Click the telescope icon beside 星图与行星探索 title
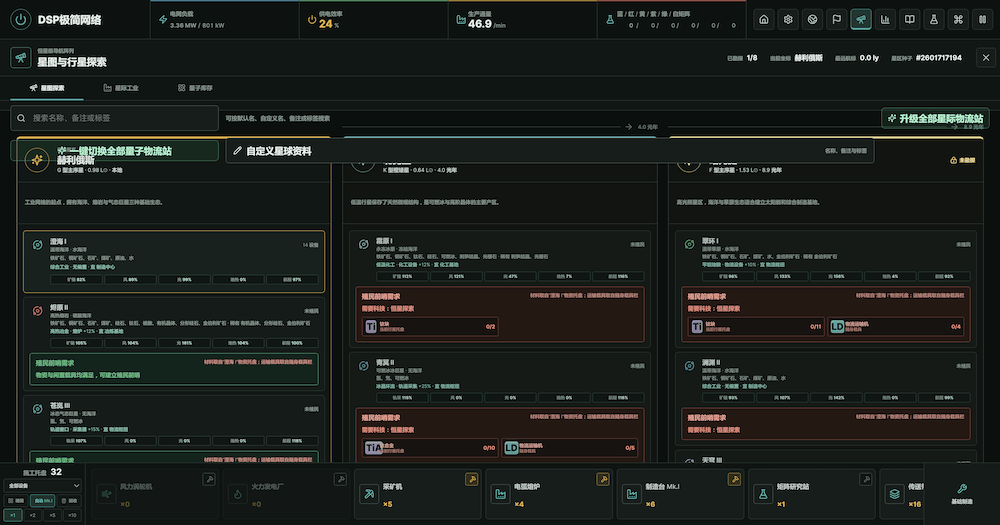 20,57
